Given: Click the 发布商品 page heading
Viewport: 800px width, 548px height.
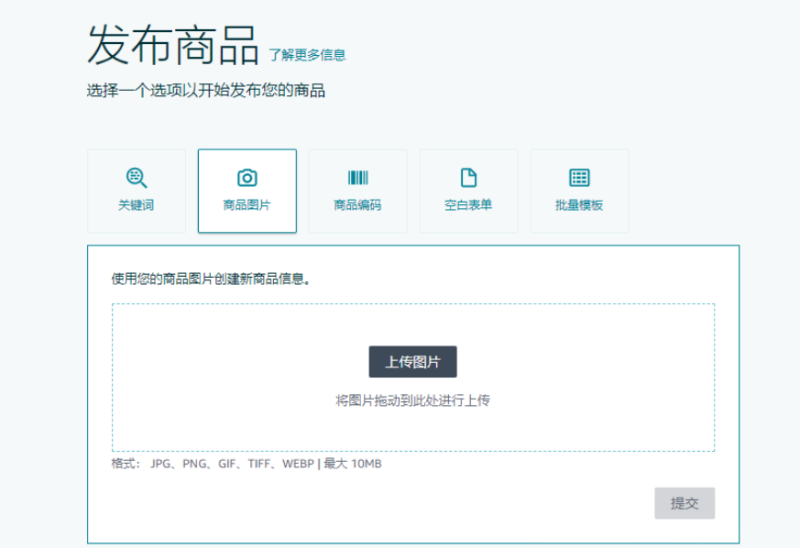Looking at the screenshot, I should [x=173, y=45].
